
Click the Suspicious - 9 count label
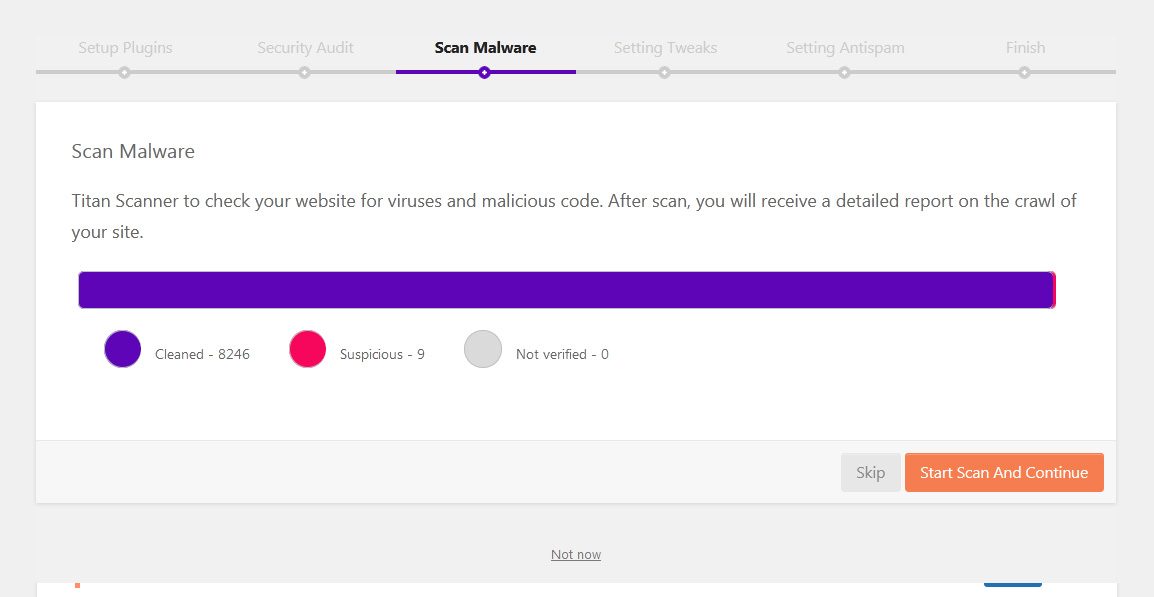(x=382, y=354)
